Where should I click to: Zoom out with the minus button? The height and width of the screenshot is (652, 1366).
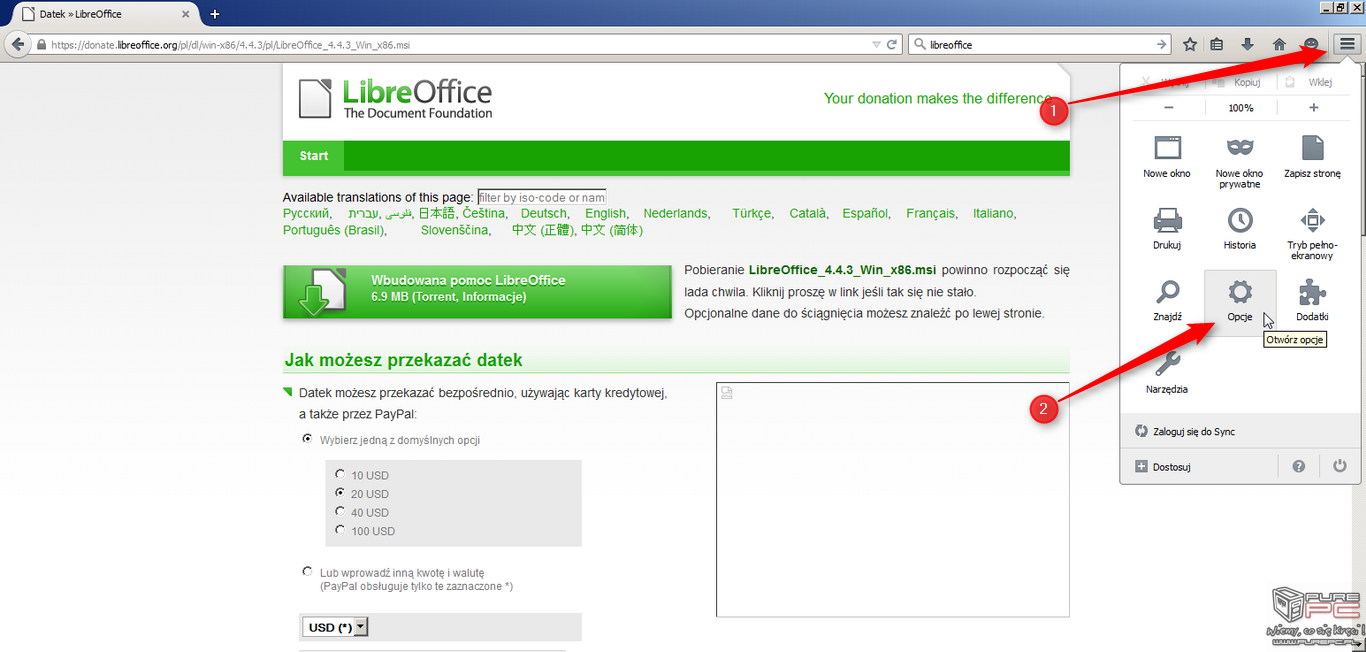1169,108
